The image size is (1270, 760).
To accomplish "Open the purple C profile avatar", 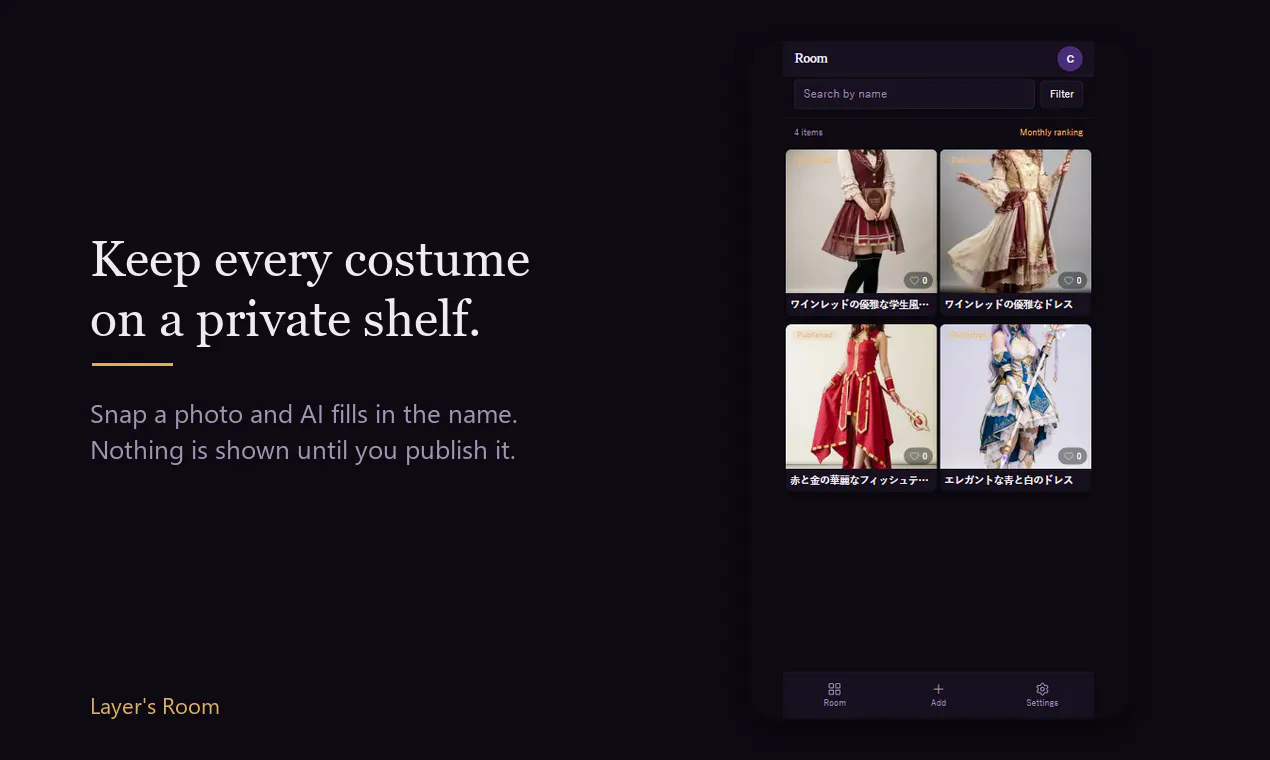I will 1070,59.
